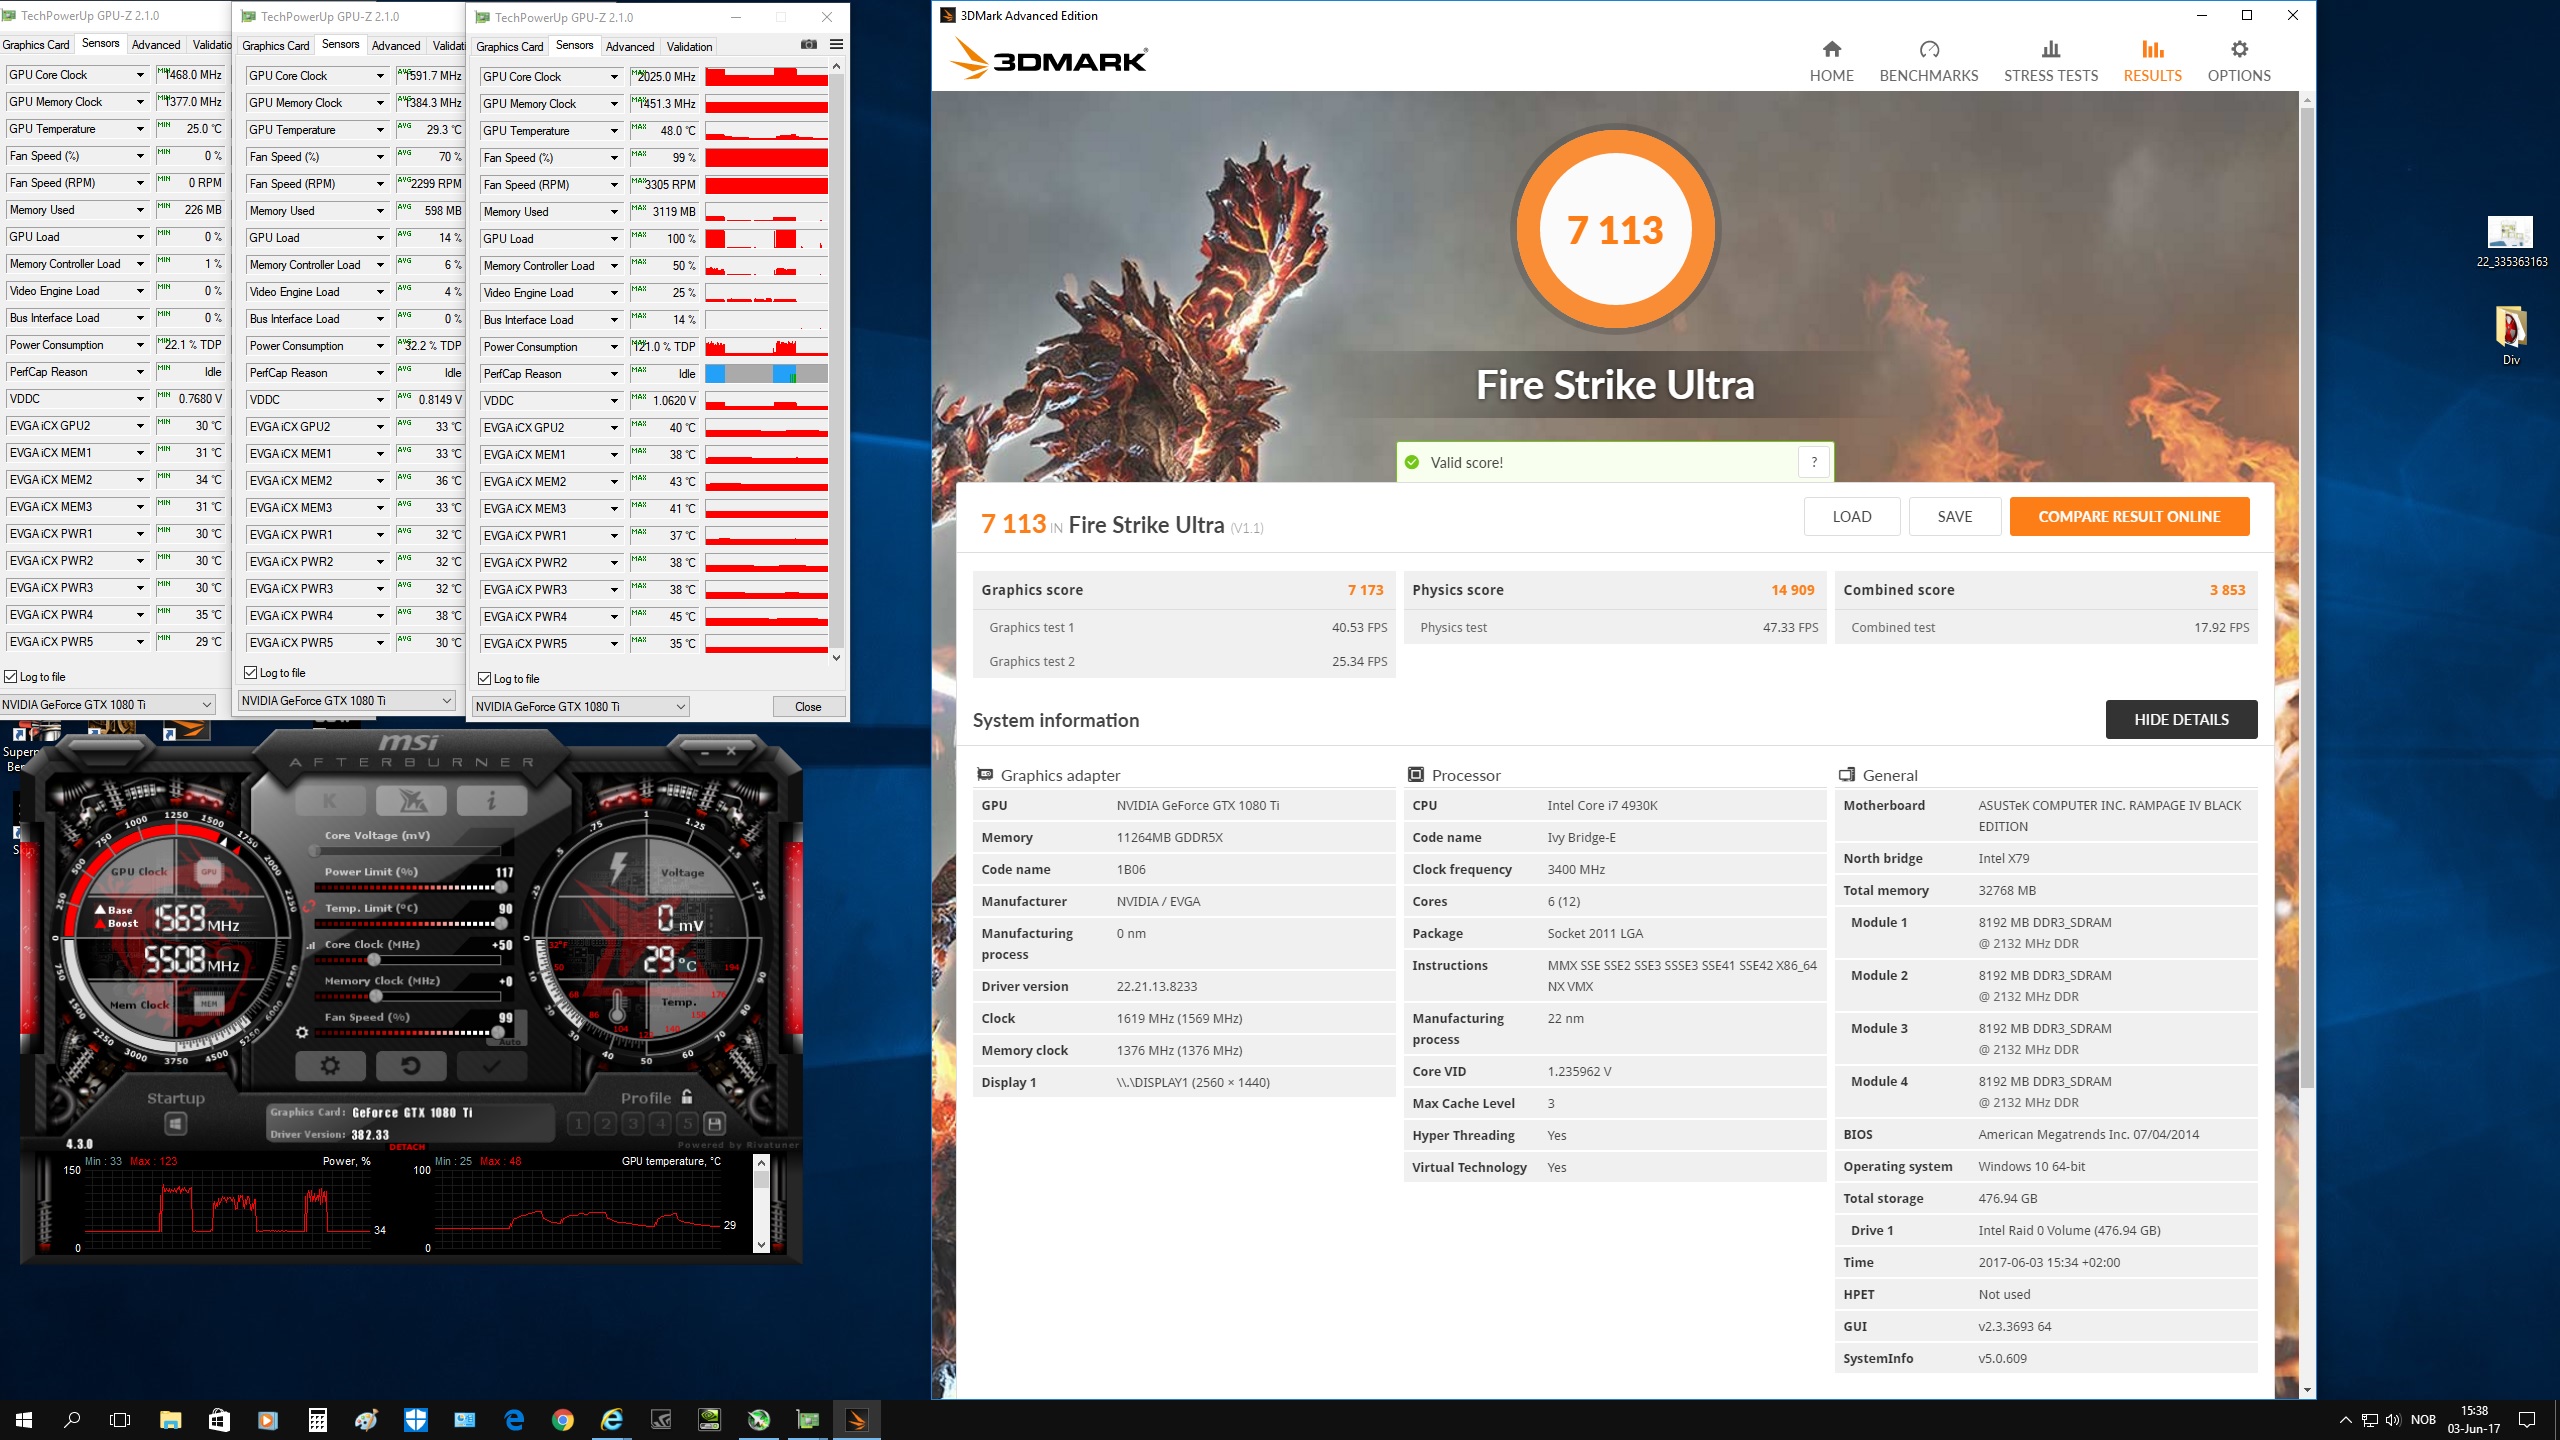The width and height of the screenshot is (2560, 1440).
Task: Click HIDE DETAILS button
Action: tap(2181, 720)
